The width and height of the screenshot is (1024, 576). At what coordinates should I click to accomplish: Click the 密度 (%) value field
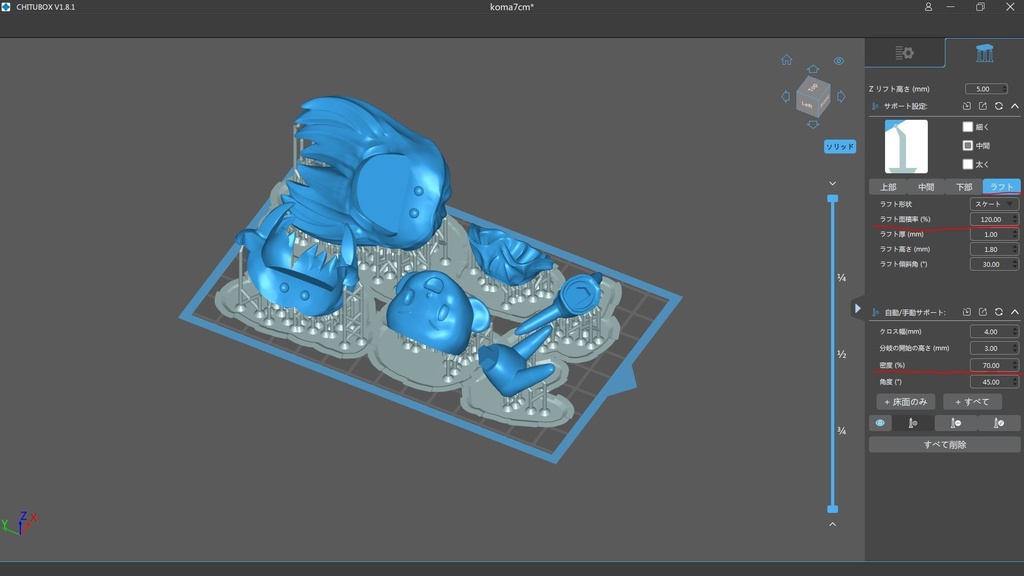tap(994, 365)
